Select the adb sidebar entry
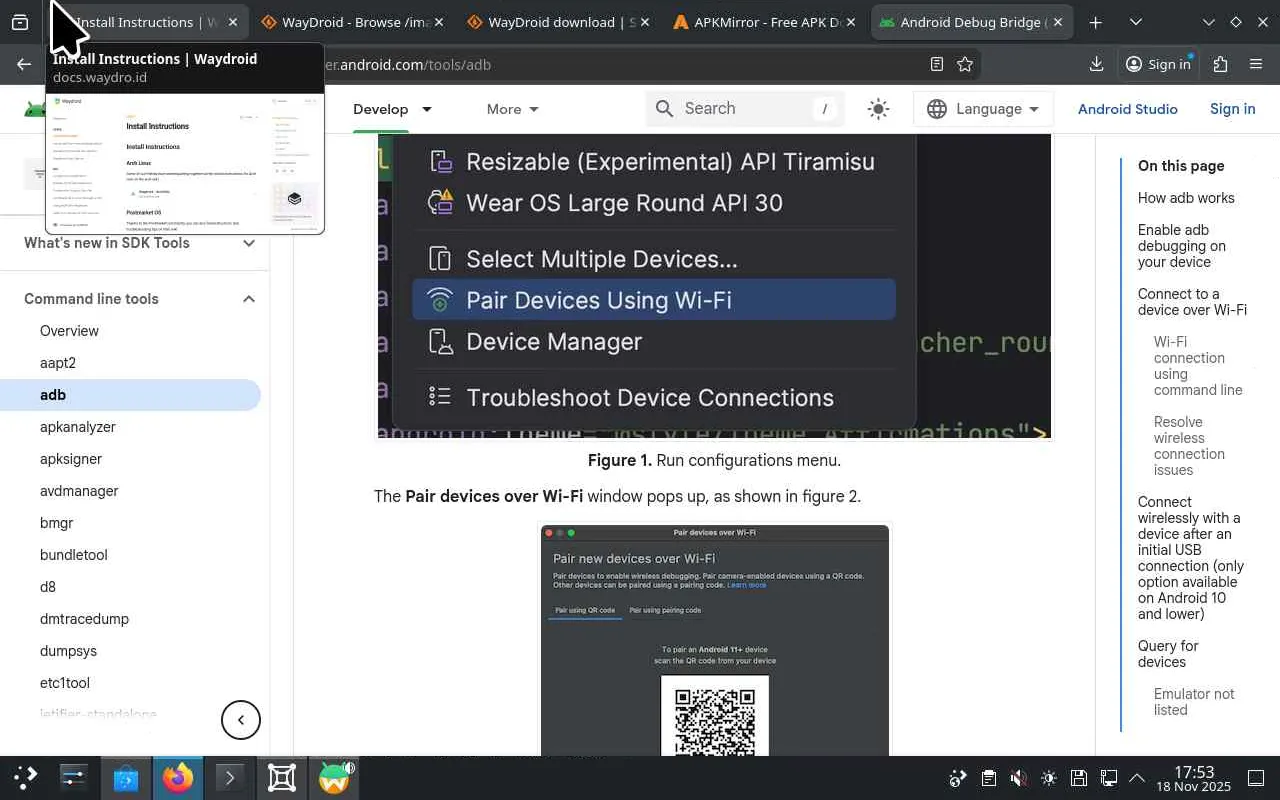Viewport: 1280px width, 800px height. 130,395
